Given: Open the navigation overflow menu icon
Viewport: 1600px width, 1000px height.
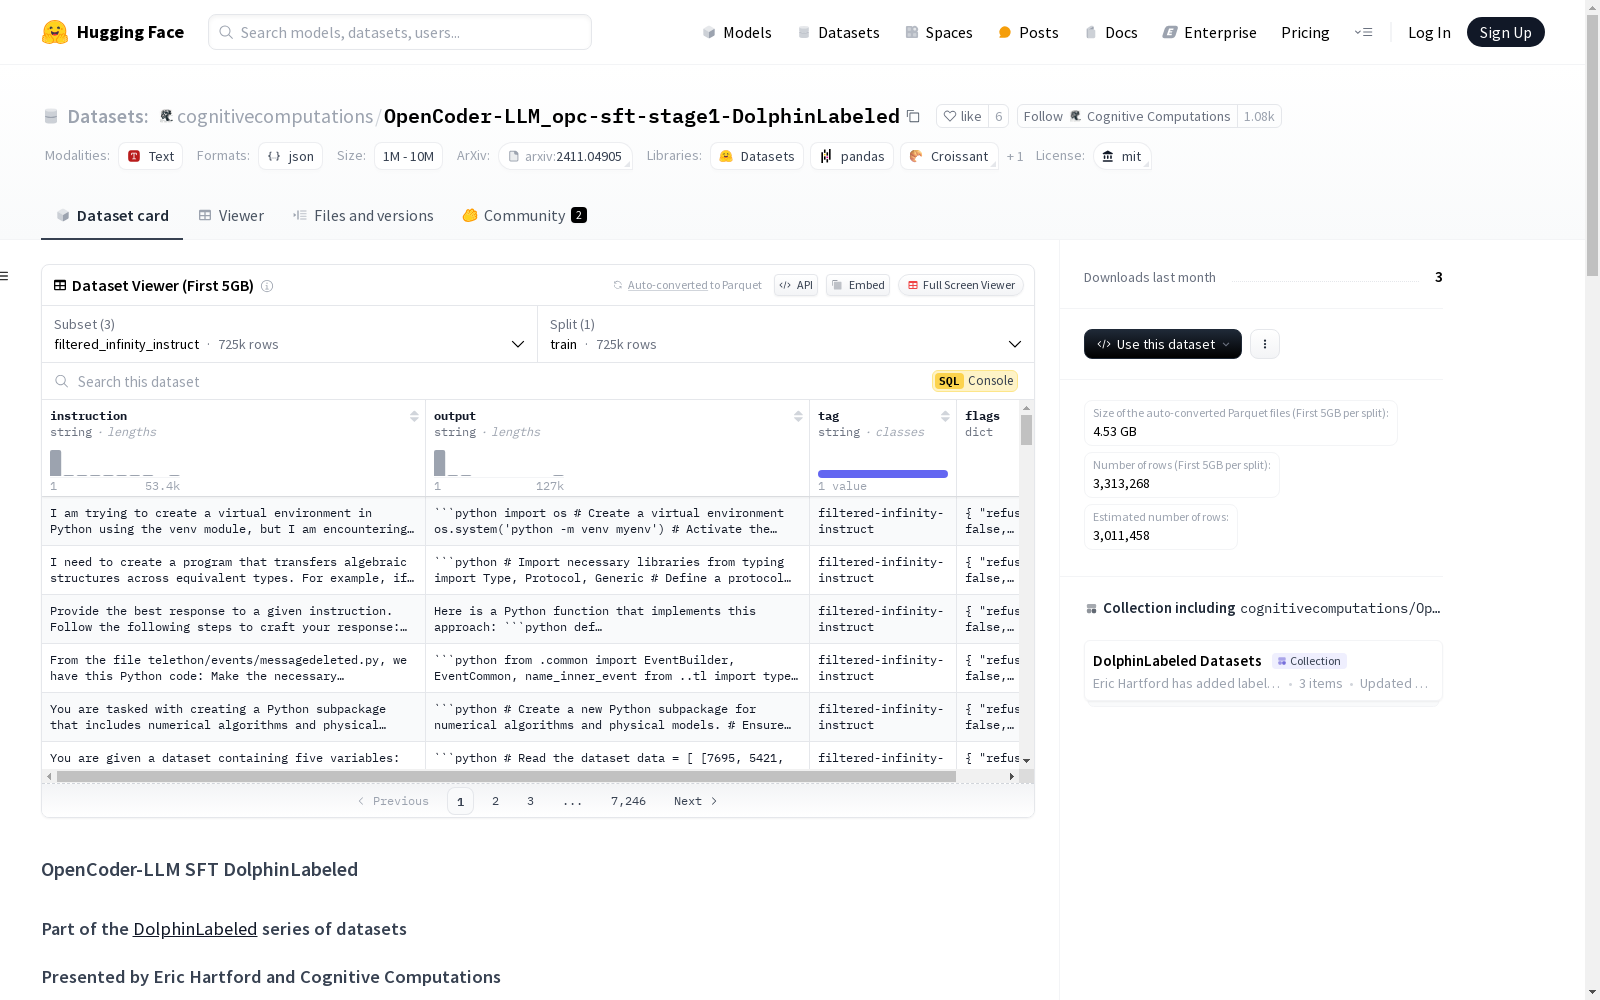Looking at the screenshot, I should tap(1363, 32).
